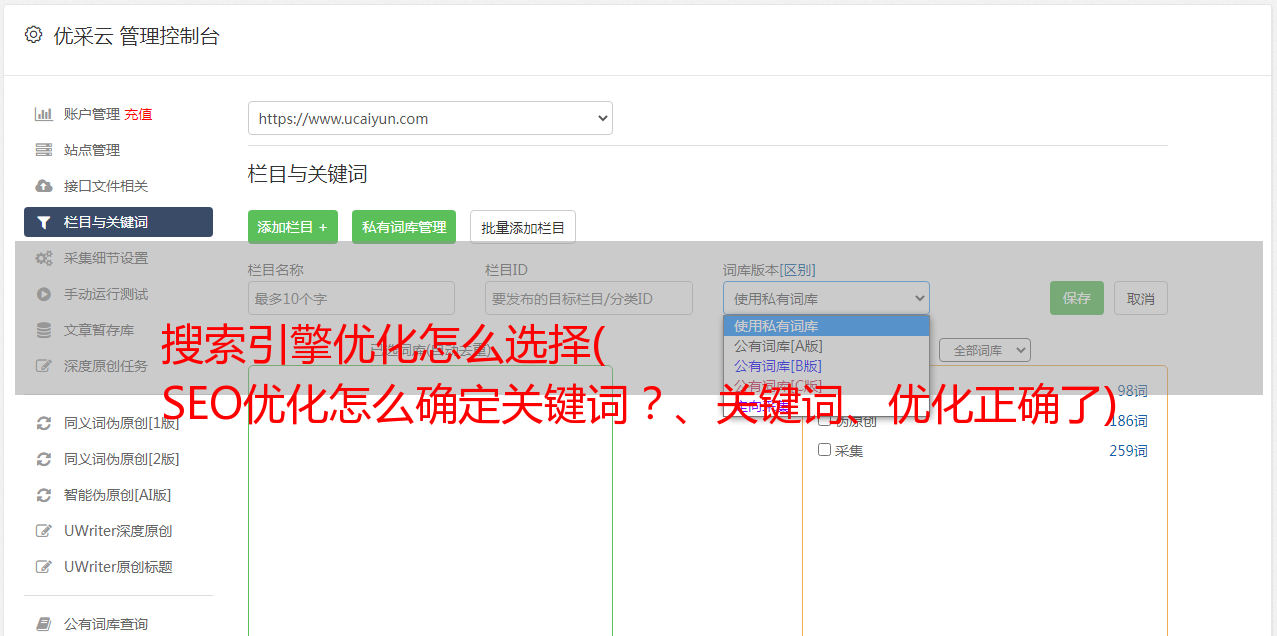This screenshot has width=1277, height=636.
Task: Click the book icon for 公有词库查询
Action: 44,624
